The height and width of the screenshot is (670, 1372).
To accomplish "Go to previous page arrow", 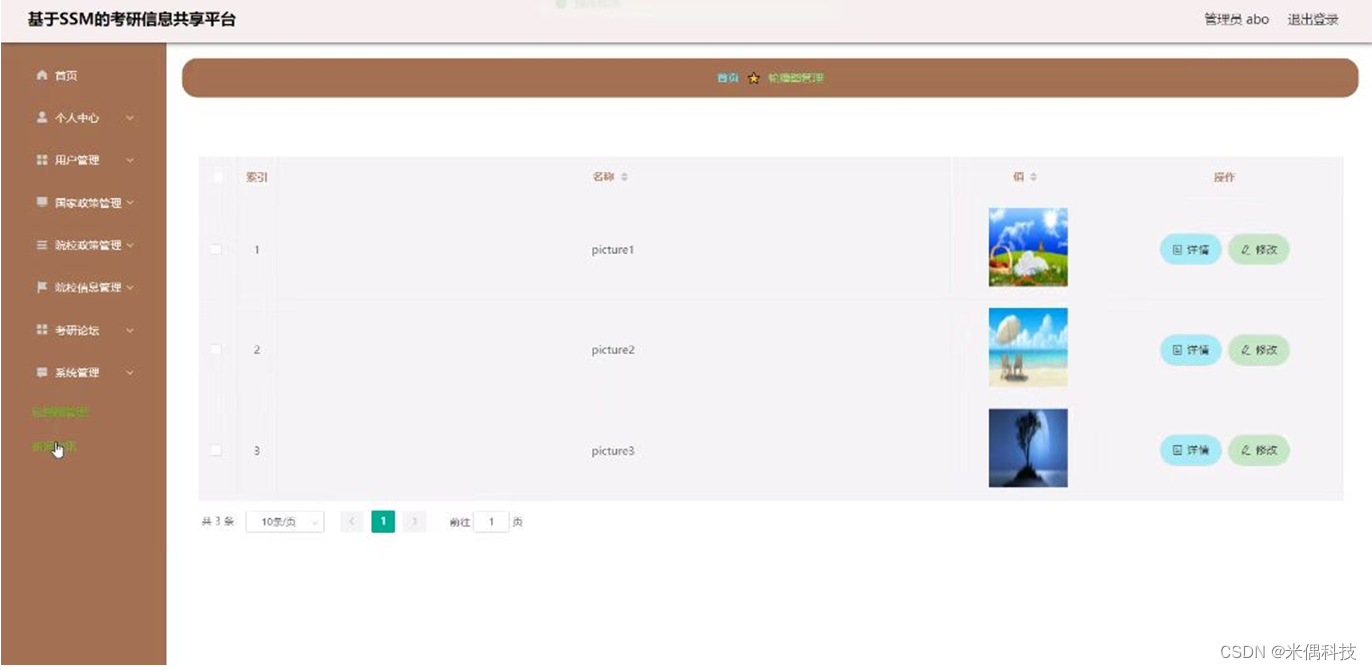I will (x=352, y=522).
